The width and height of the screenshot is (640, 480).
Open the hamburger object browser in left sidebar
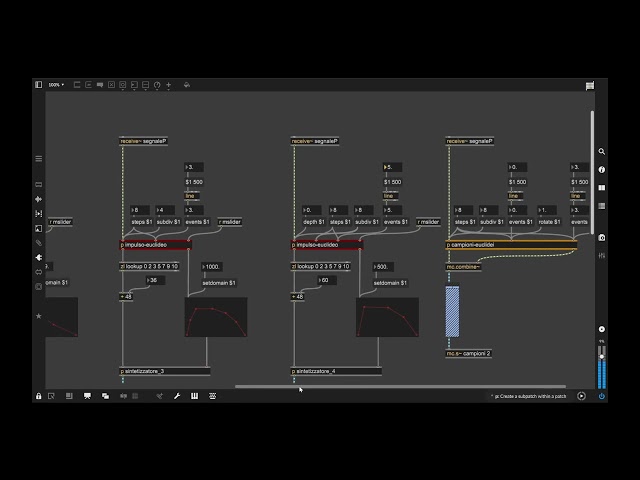click(39, 158)
